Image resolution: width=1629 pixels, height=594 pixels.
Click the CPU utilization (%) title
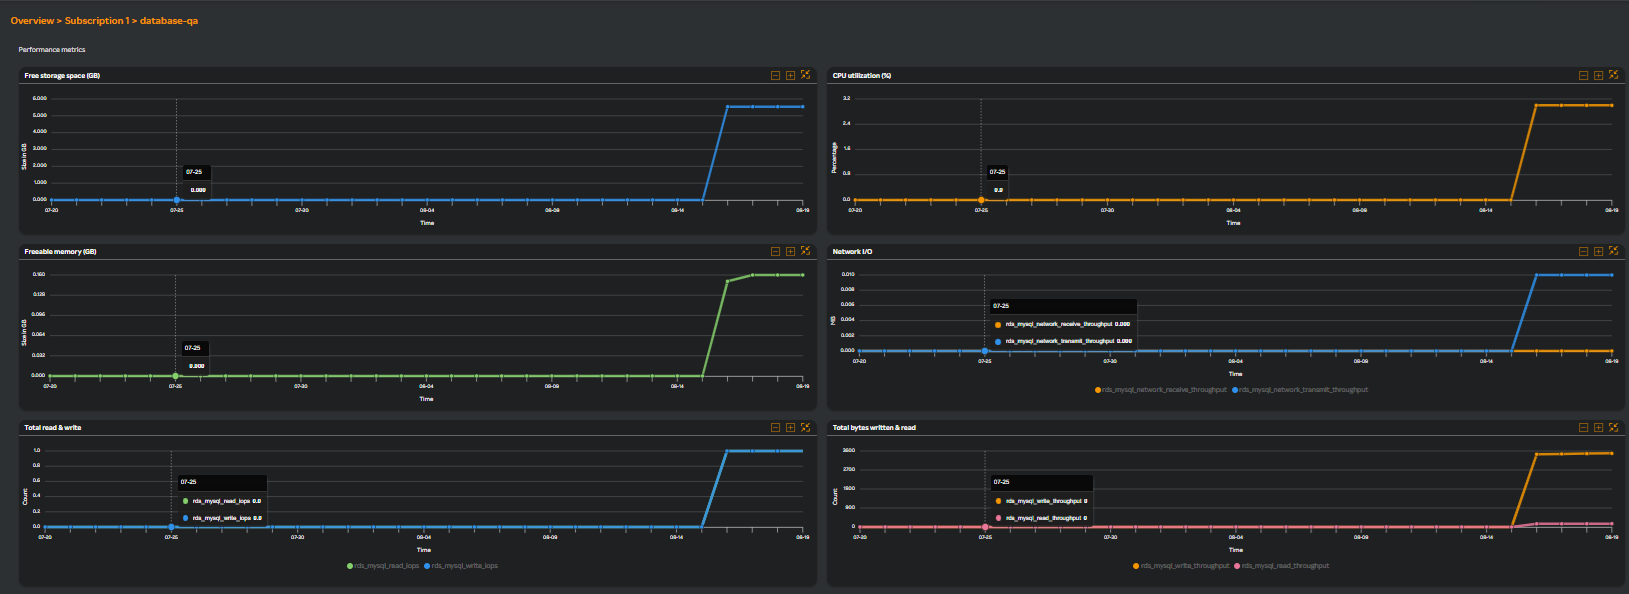[862, 75]
